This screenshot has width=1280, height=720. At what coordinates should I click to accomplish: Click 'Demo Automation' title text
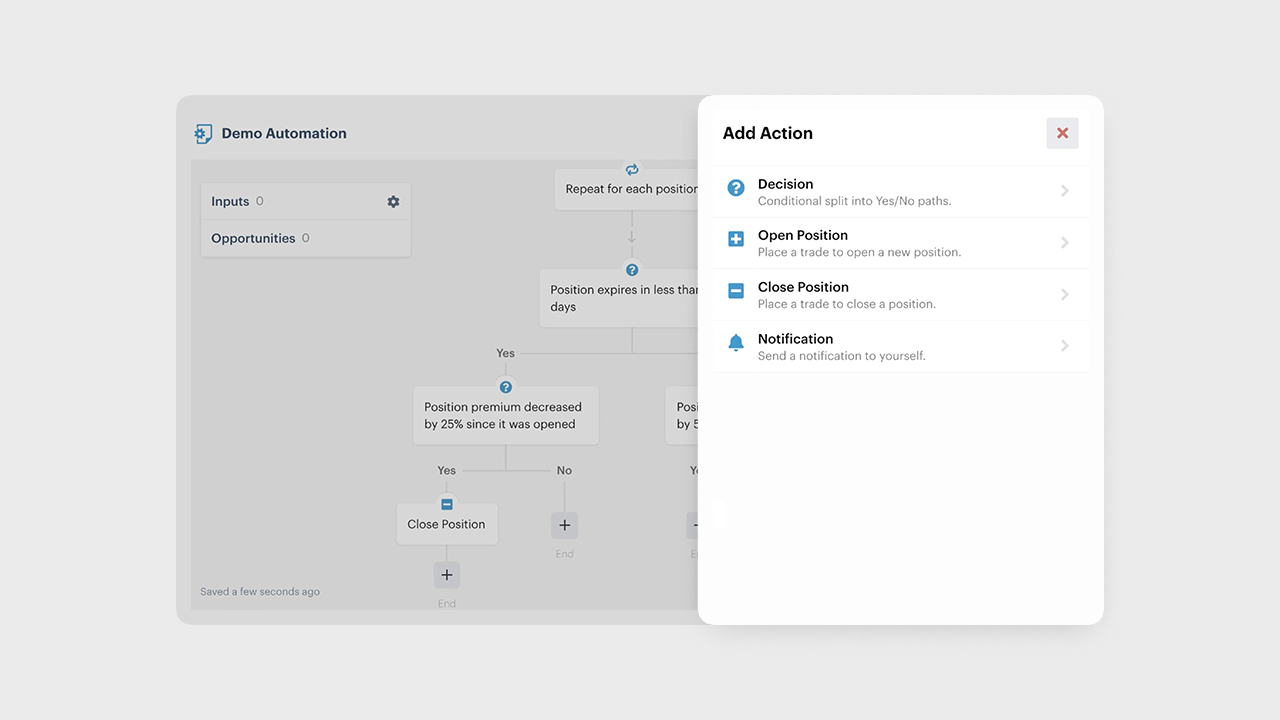284,133
